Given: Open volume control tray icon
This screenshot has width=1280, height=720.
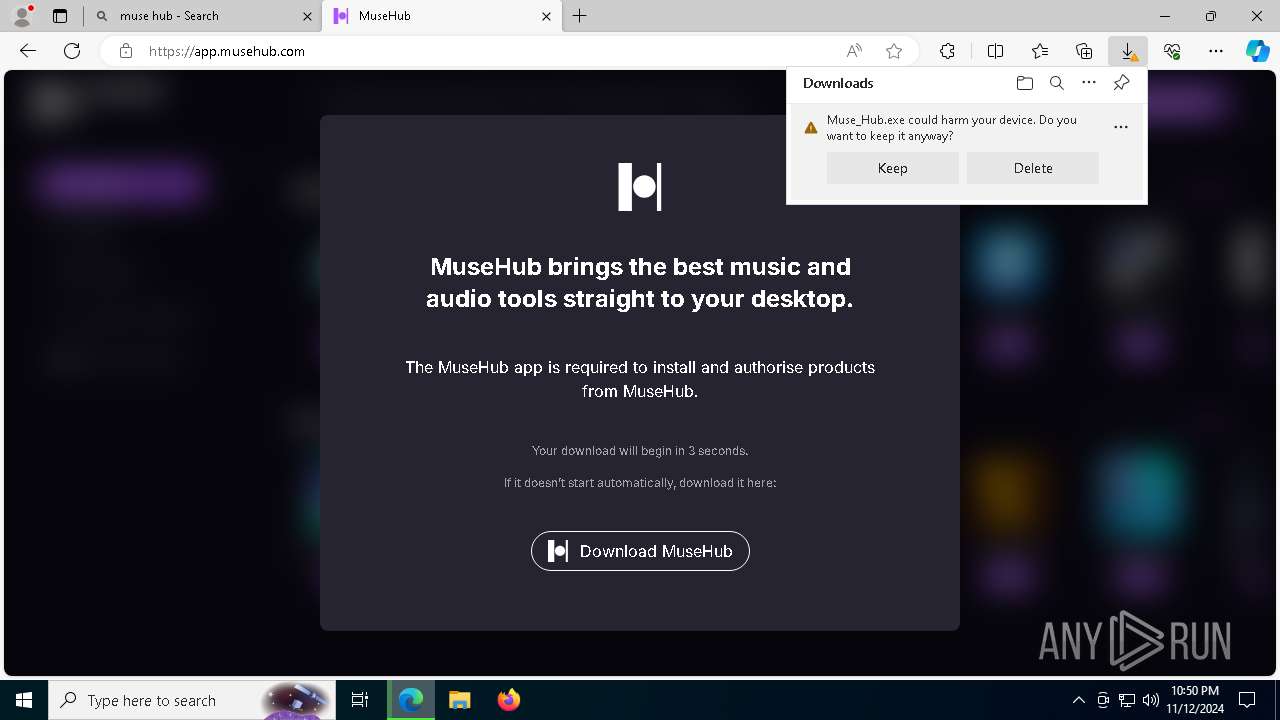Looking at the screenshot, I should (x=1151, y=700).
